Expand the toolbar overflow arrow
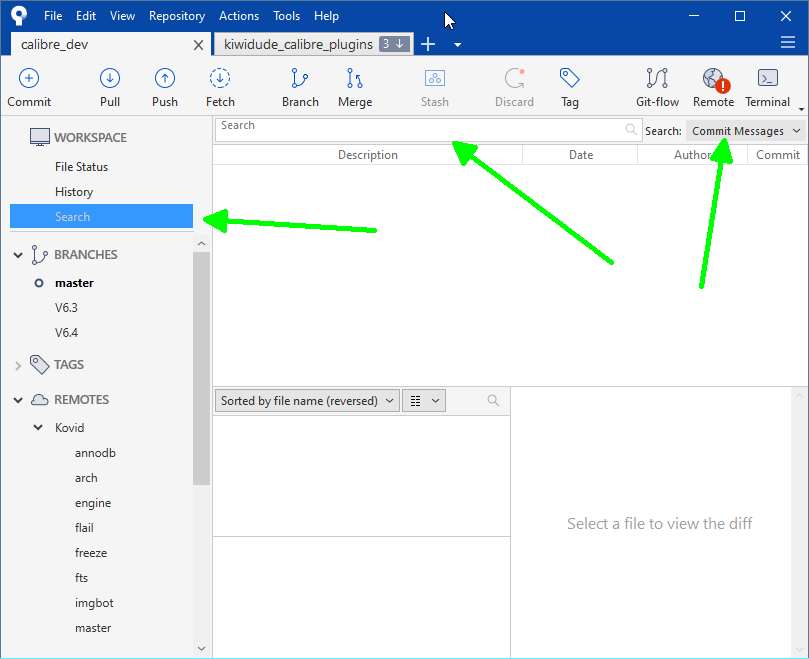 click(x=801, y=109)
